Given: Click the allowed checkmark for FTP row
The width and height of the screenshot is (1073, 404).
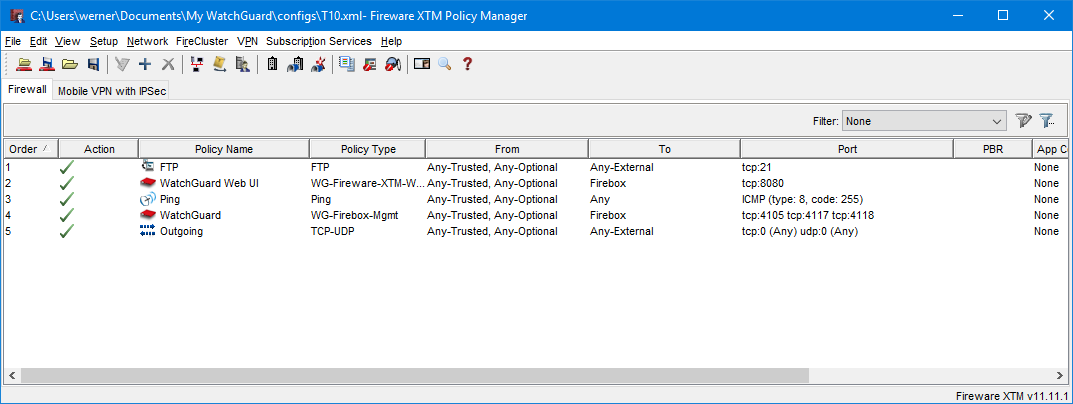Looking at the screenshot, I should pyautogui.click(x=66, y=166).
